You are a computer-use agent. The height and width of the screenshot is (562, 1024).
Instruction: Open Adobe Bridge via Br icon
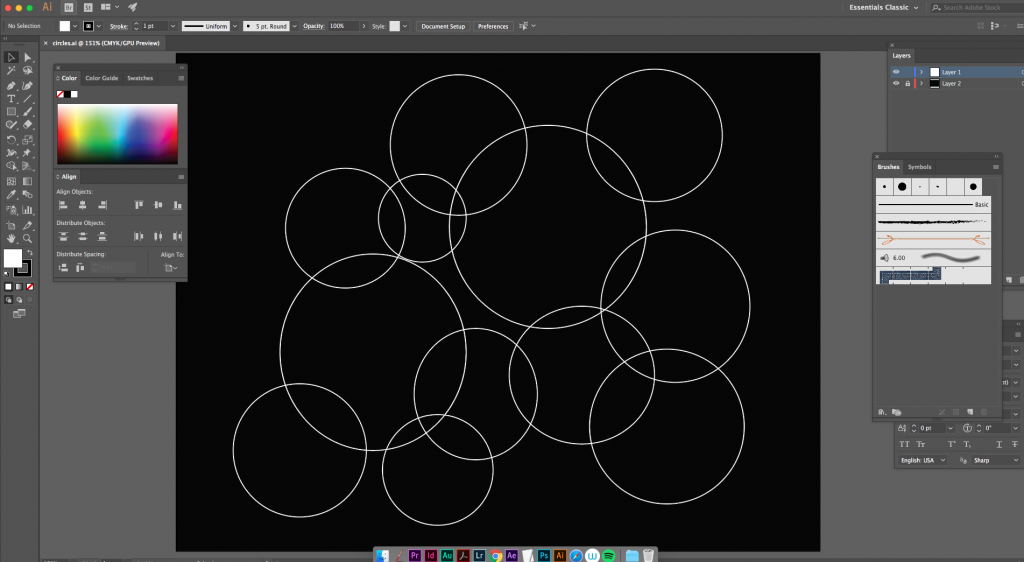[x=69, y=7]
